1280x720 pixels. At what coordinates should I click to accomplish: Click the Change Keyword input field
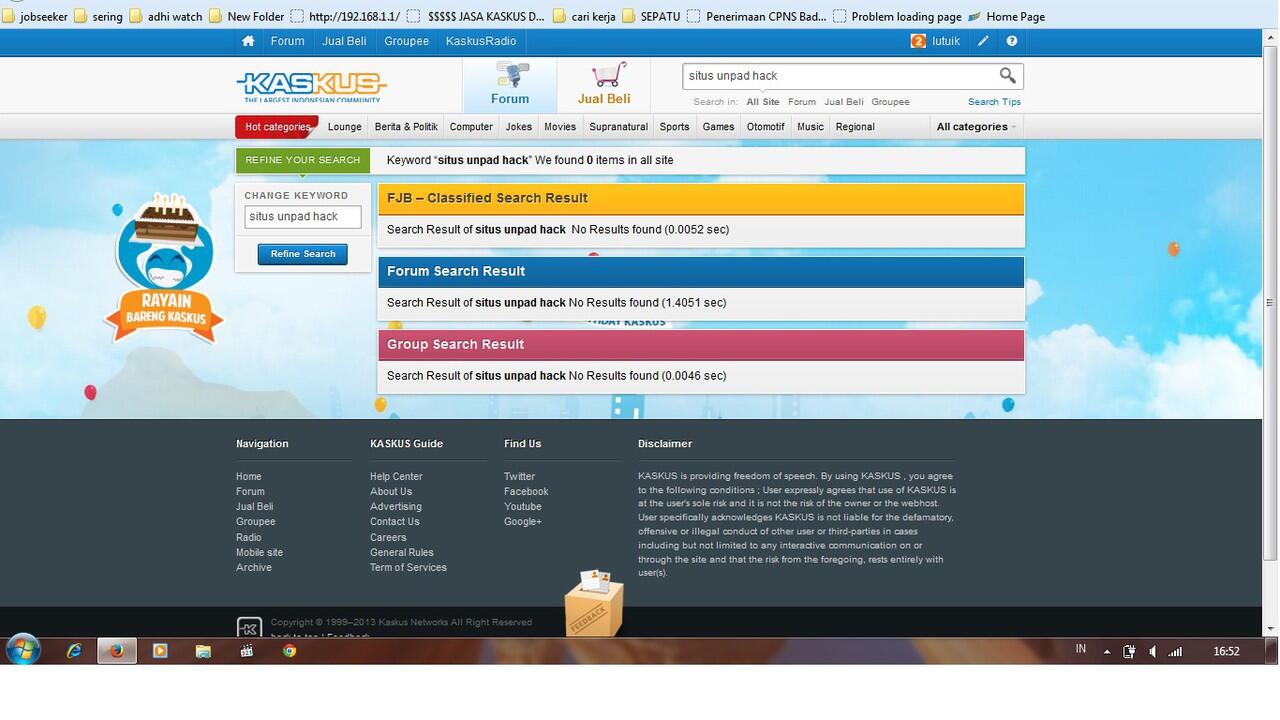303,217
